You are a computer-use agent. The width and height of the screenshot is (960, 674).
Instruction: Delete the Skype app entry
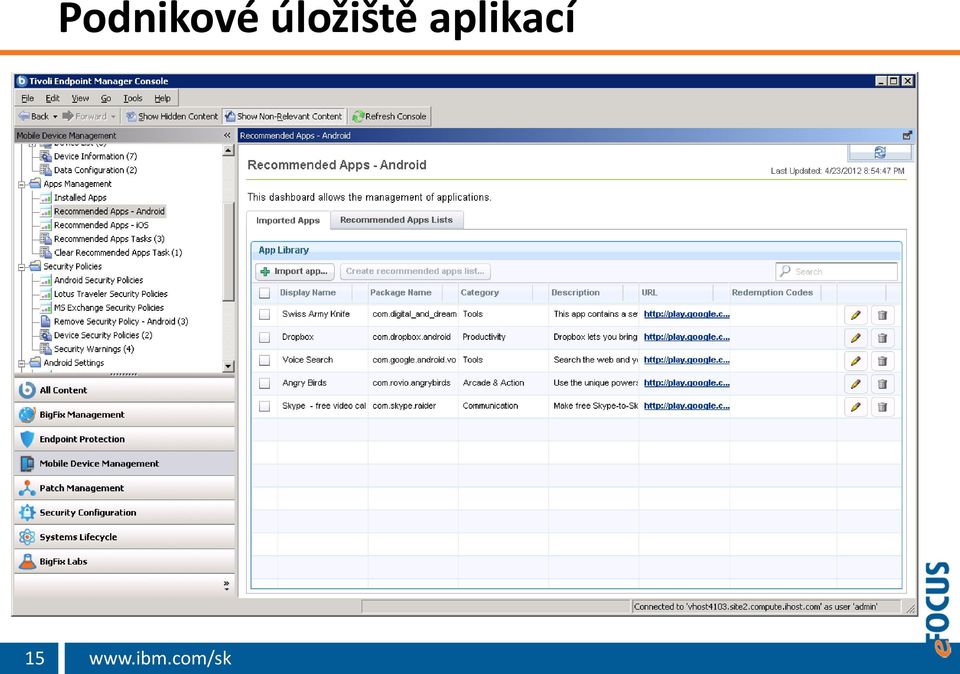[x=882, y=406]
